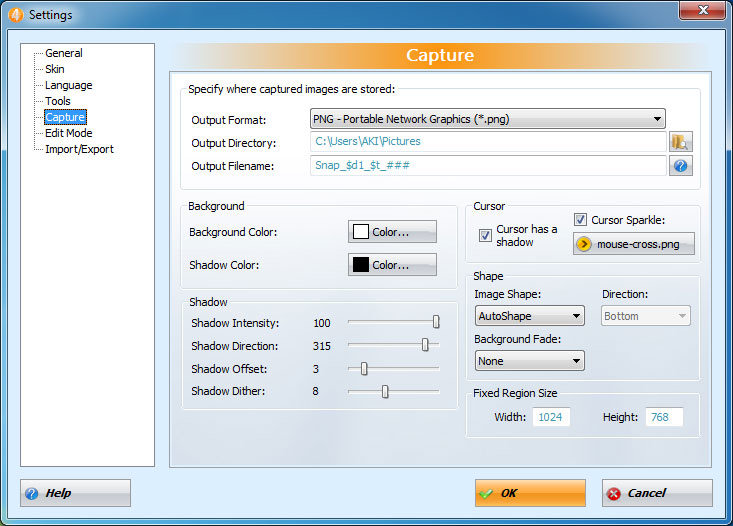
Task: Open the Output Format dropdown
Action: tap(487, 119)
